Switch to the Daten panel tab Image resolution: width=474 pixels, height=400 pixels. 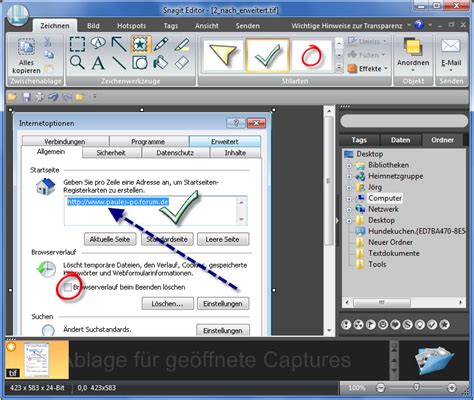click(x=400, y=140)
